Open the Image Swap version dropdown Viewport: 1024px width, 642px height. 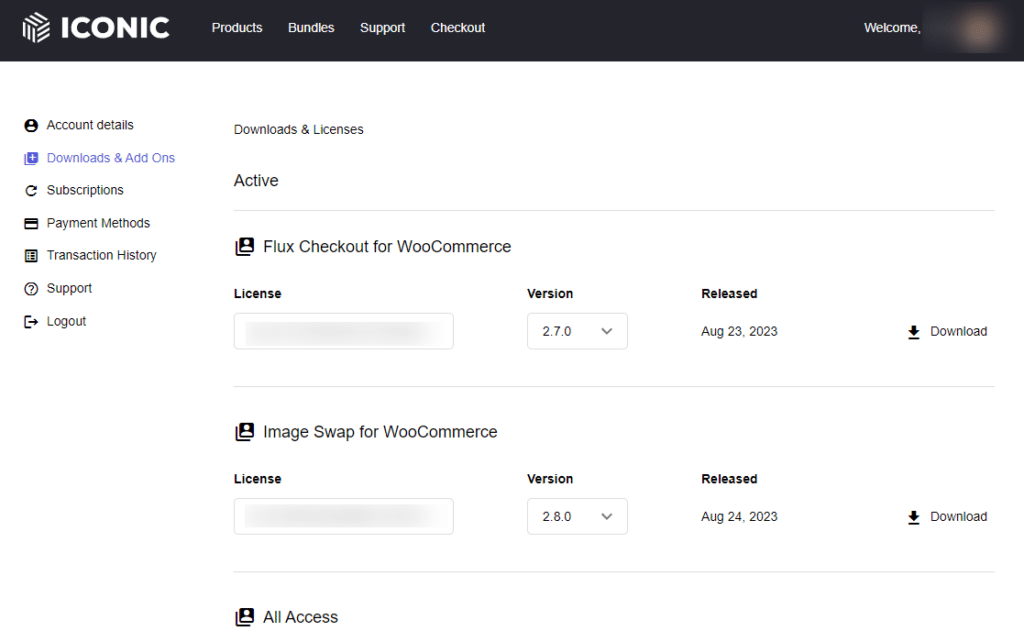click(577, 516)
